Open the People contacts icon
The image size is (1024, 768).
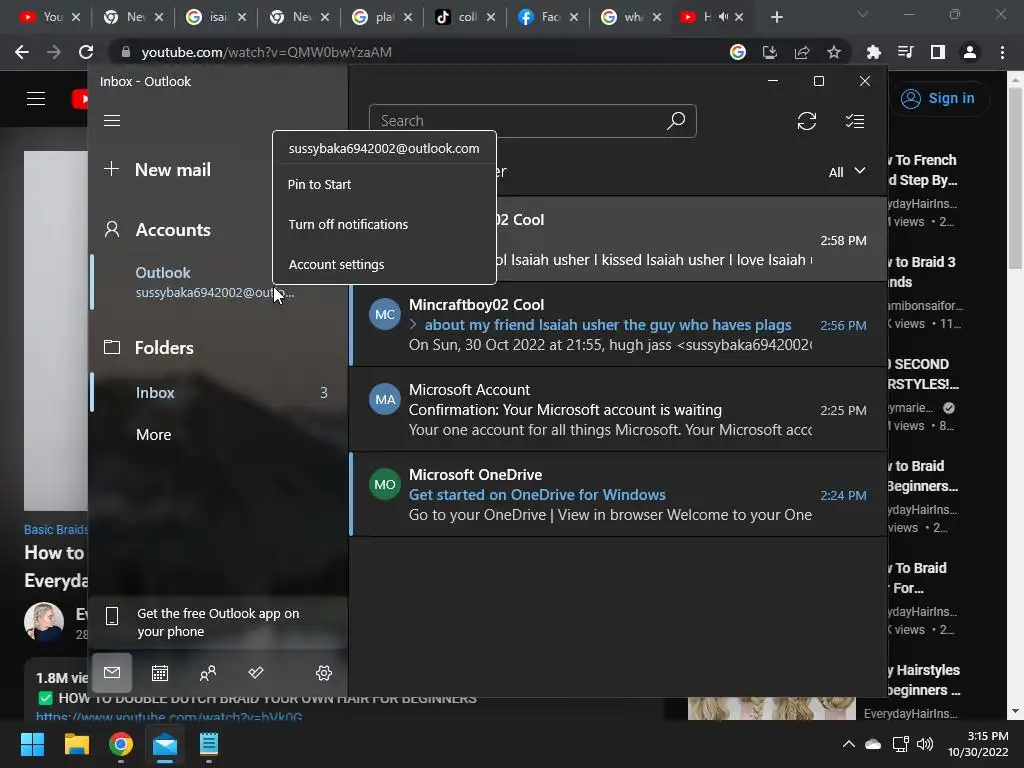[x=208, y=673]
